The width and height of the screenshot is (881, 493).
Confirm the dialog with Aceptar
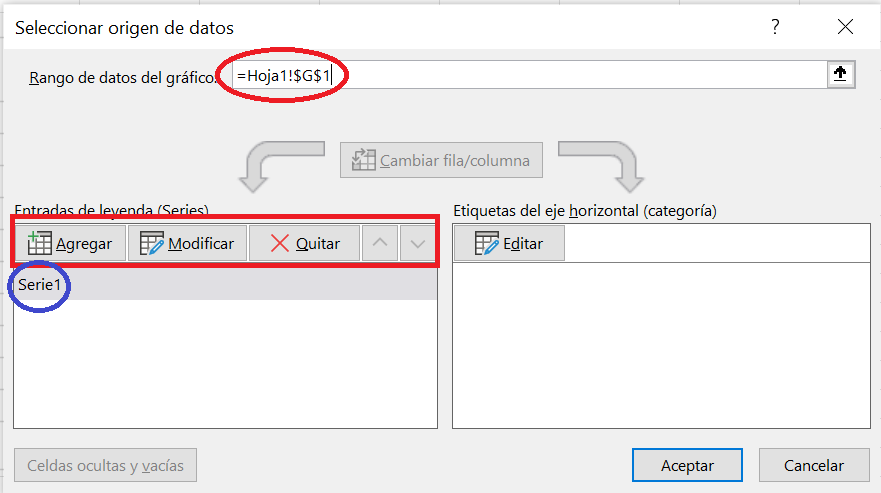click(687, 465)
